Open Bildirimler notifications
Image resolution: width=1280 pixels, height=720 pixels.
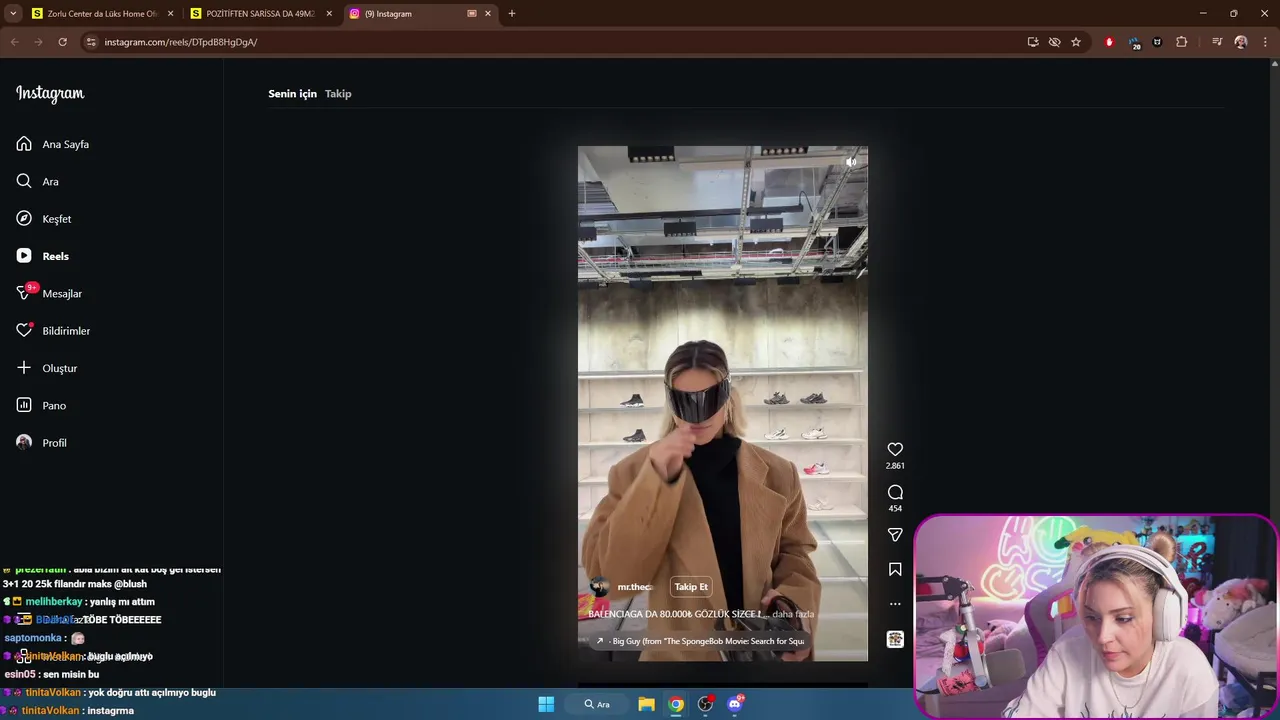[x=53, y=331]
